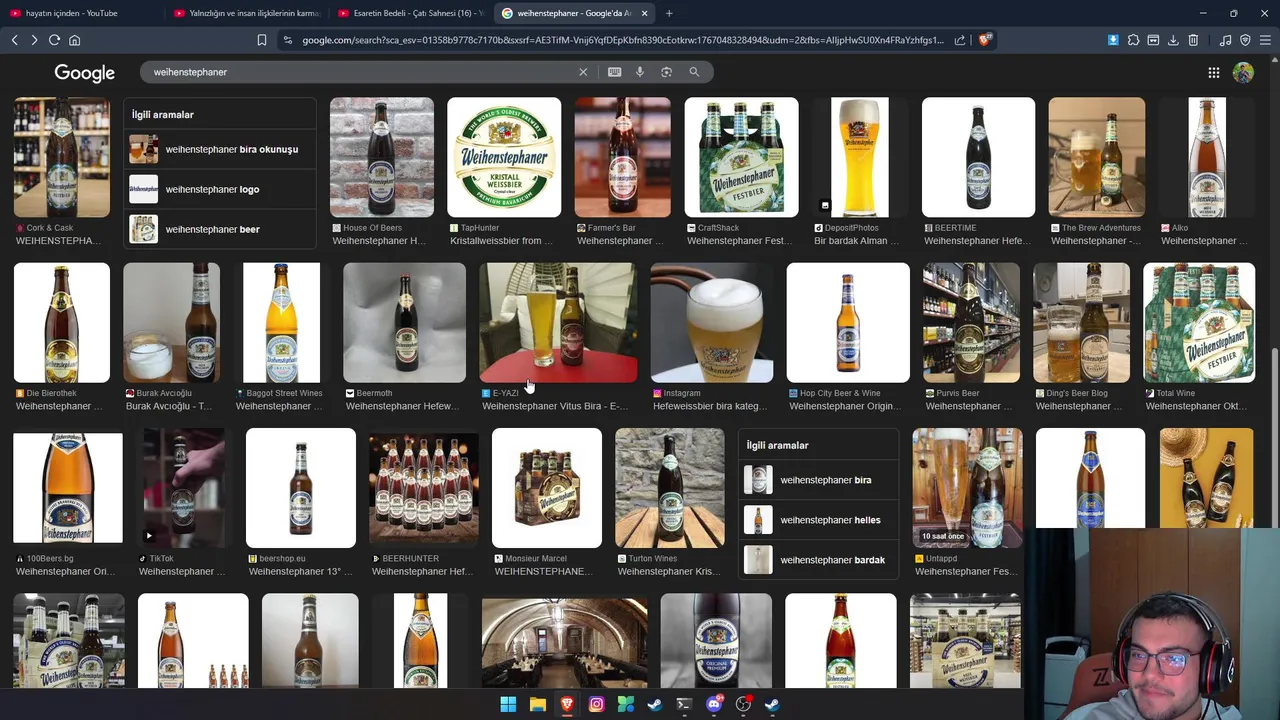
Task: Select related search 'weihenstephaner logo'
Action: (x=220, y=189)
